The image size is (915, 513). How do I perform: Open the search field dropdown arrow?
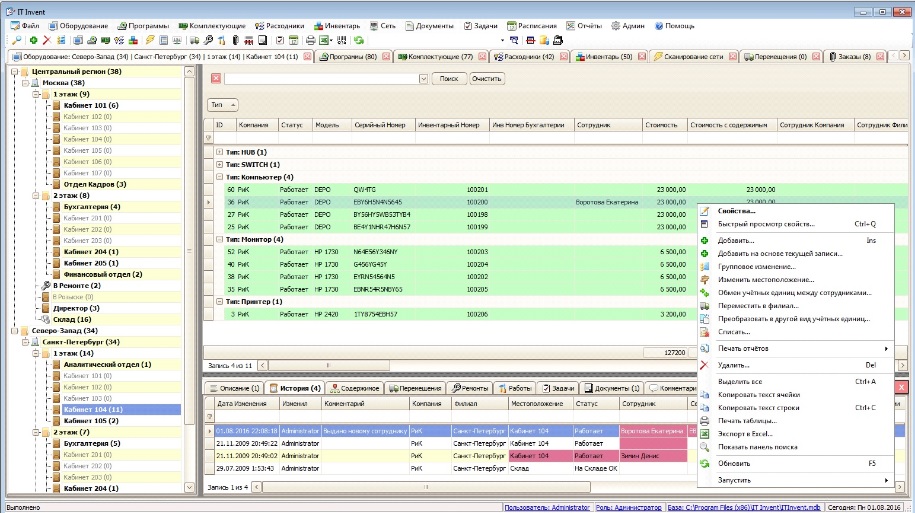423,78
